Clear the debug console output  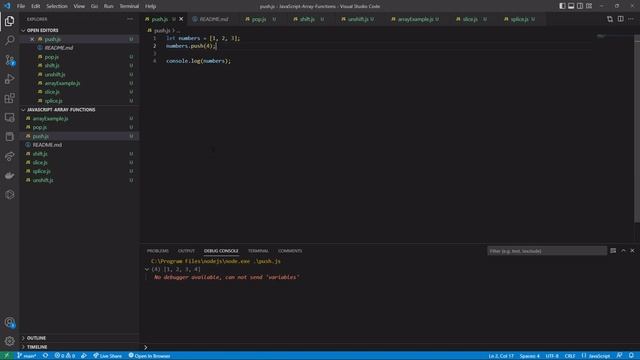[x=613, y=251]
